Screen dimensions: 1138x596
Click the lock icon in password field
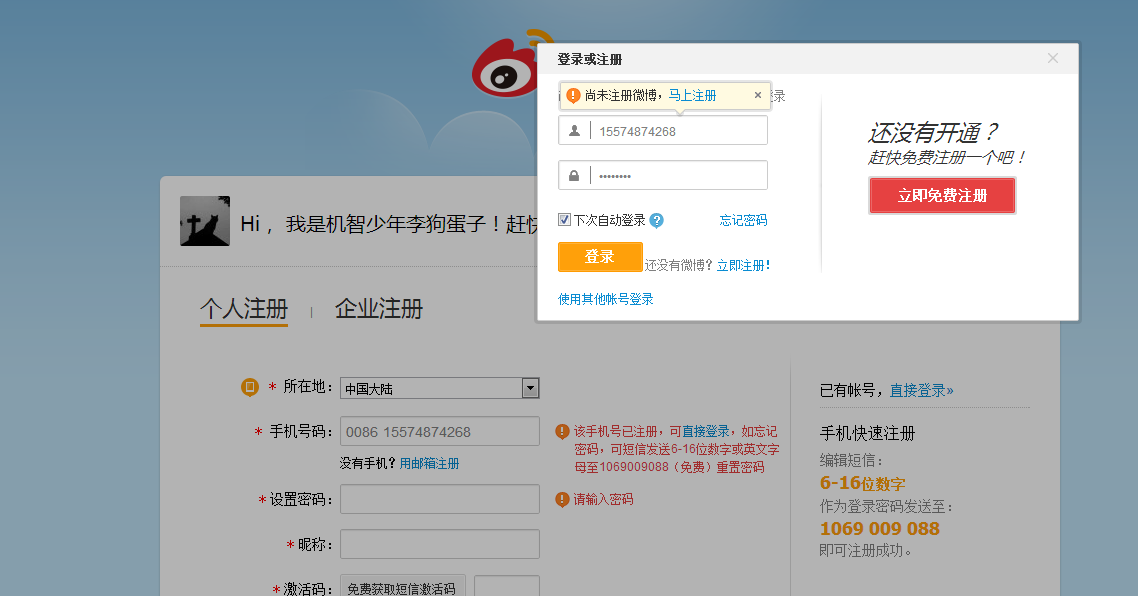pos(574,176)
